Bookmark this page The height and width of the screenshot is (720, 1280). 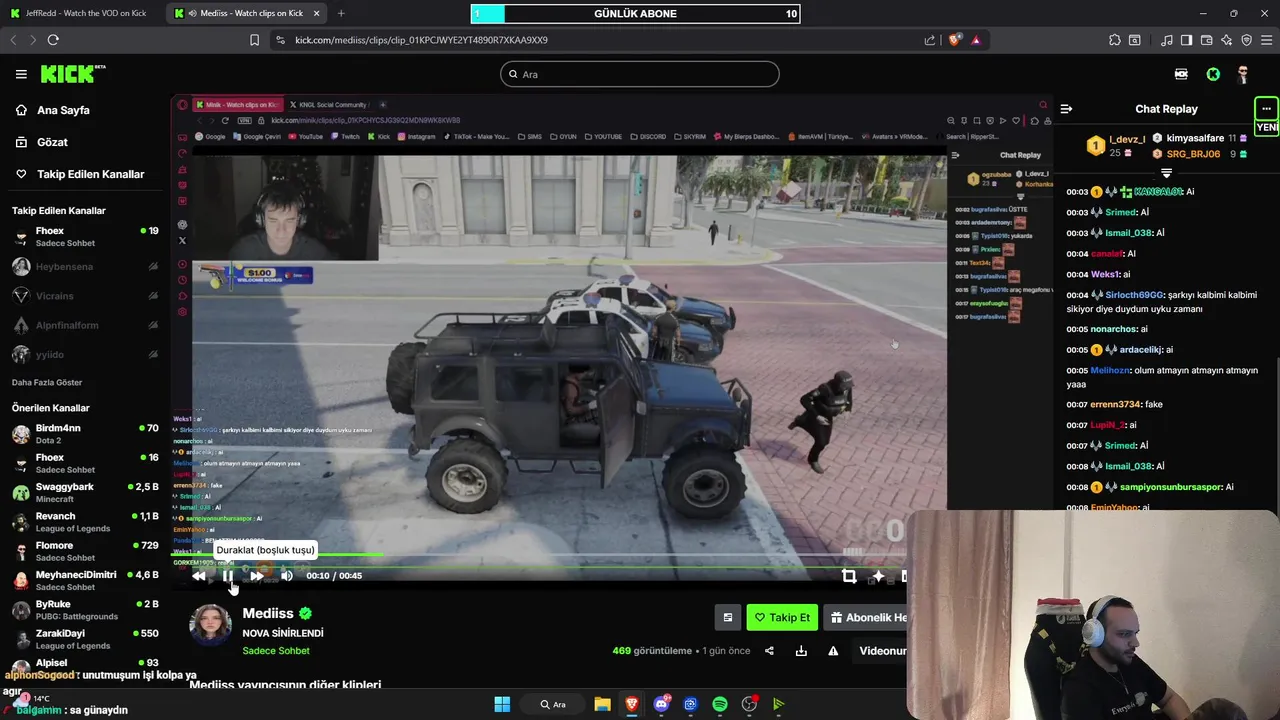tap(254, 40)
